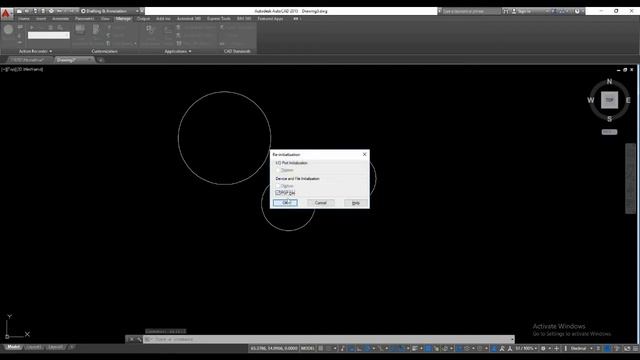Open the action macro name combo box
This screenshot has height=360, width=640.
pos(49,36)
